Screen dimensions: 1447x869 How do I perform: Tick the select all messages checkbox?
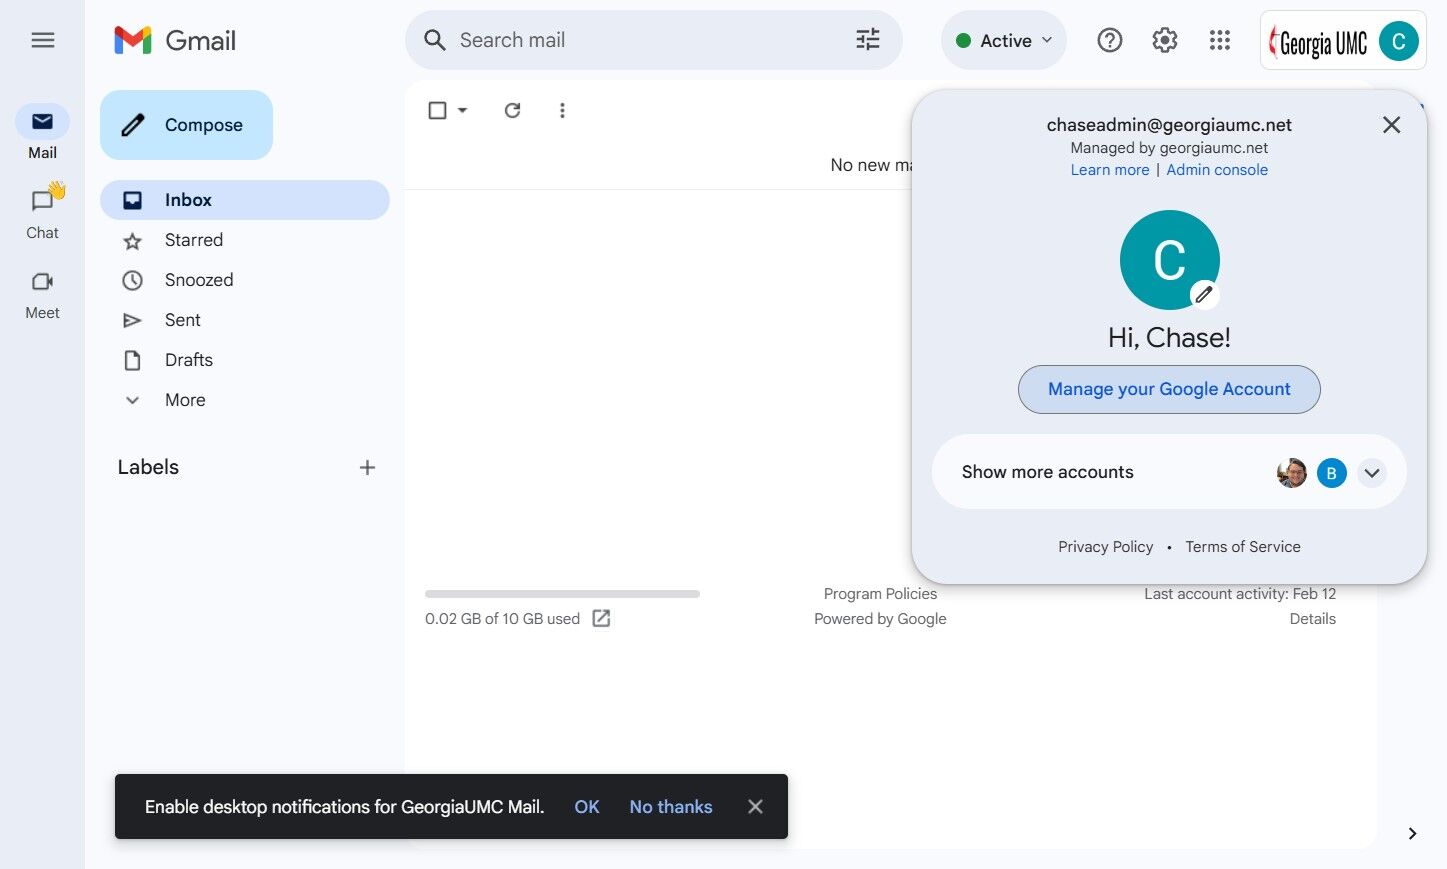(x=437, y=110)
